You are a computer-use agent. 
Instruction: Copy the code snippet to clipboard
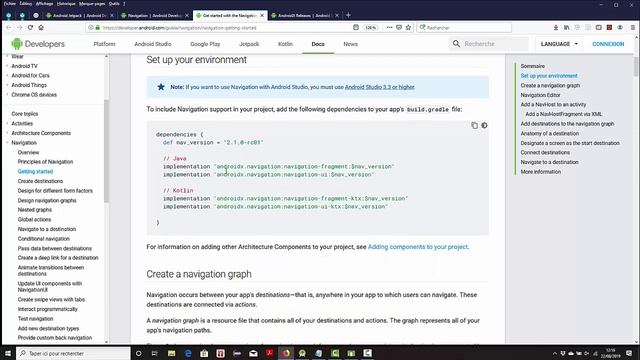coord(474,125)
